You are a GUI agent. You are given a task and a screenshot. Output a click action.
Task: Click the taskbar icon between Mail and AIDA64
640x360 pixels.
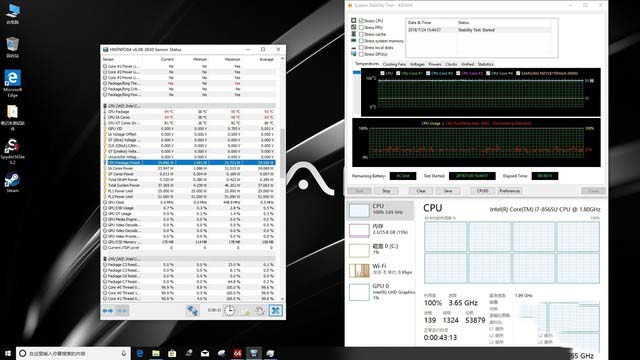click(x=221, y=353)
